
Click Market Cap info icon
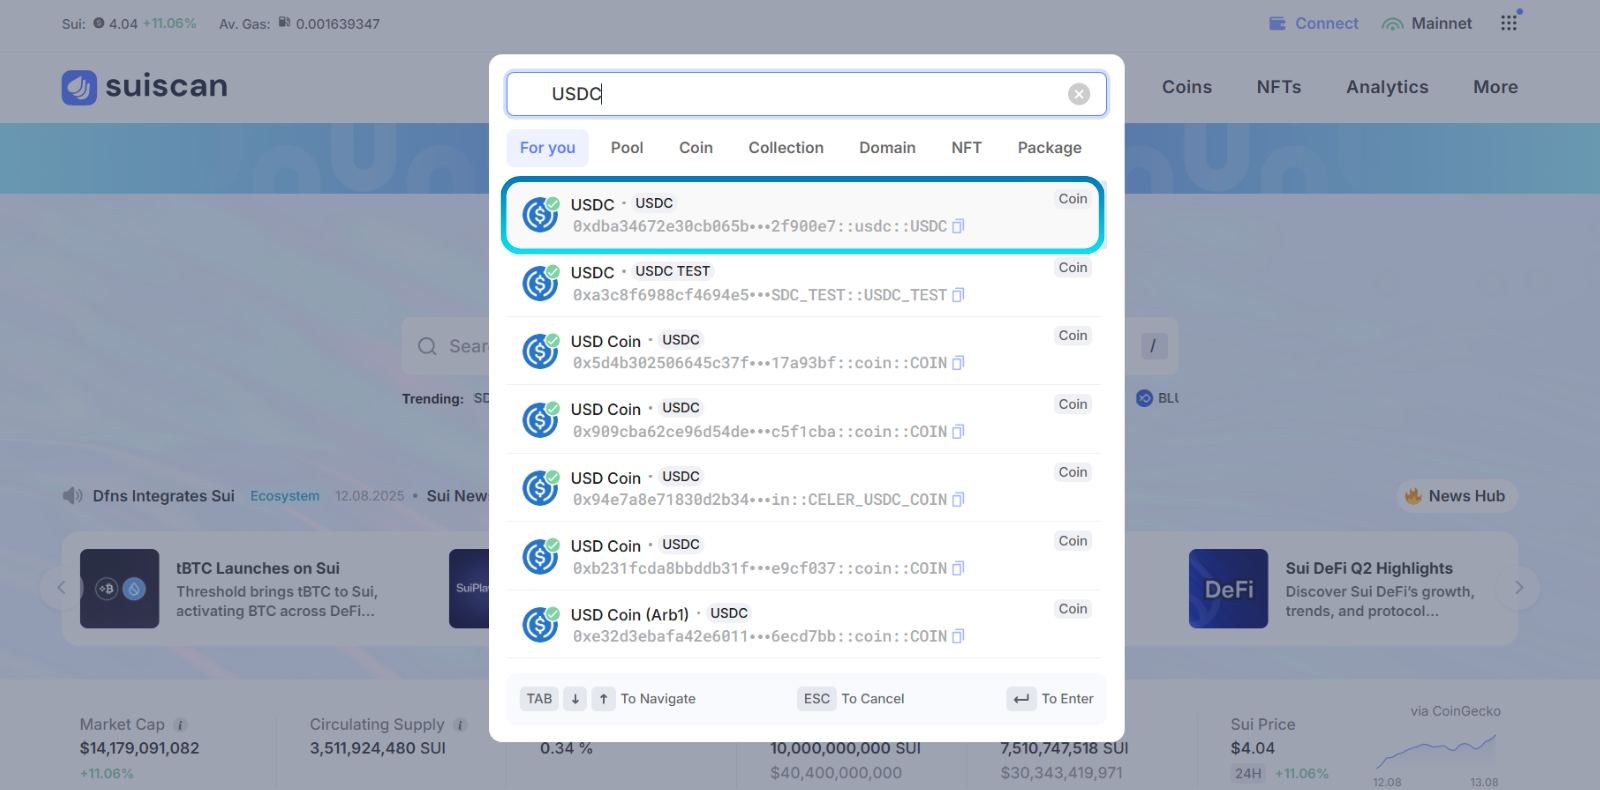180,725
